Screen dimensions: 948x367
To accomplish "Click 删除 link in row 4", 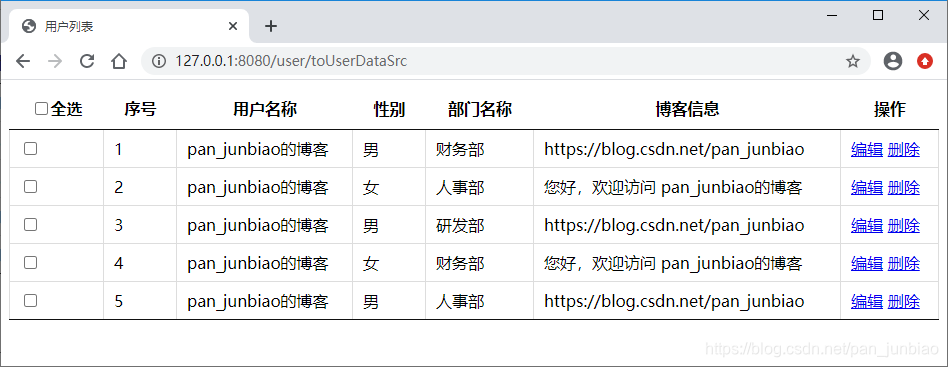I will pyautogui.click(x=904, y=264).
